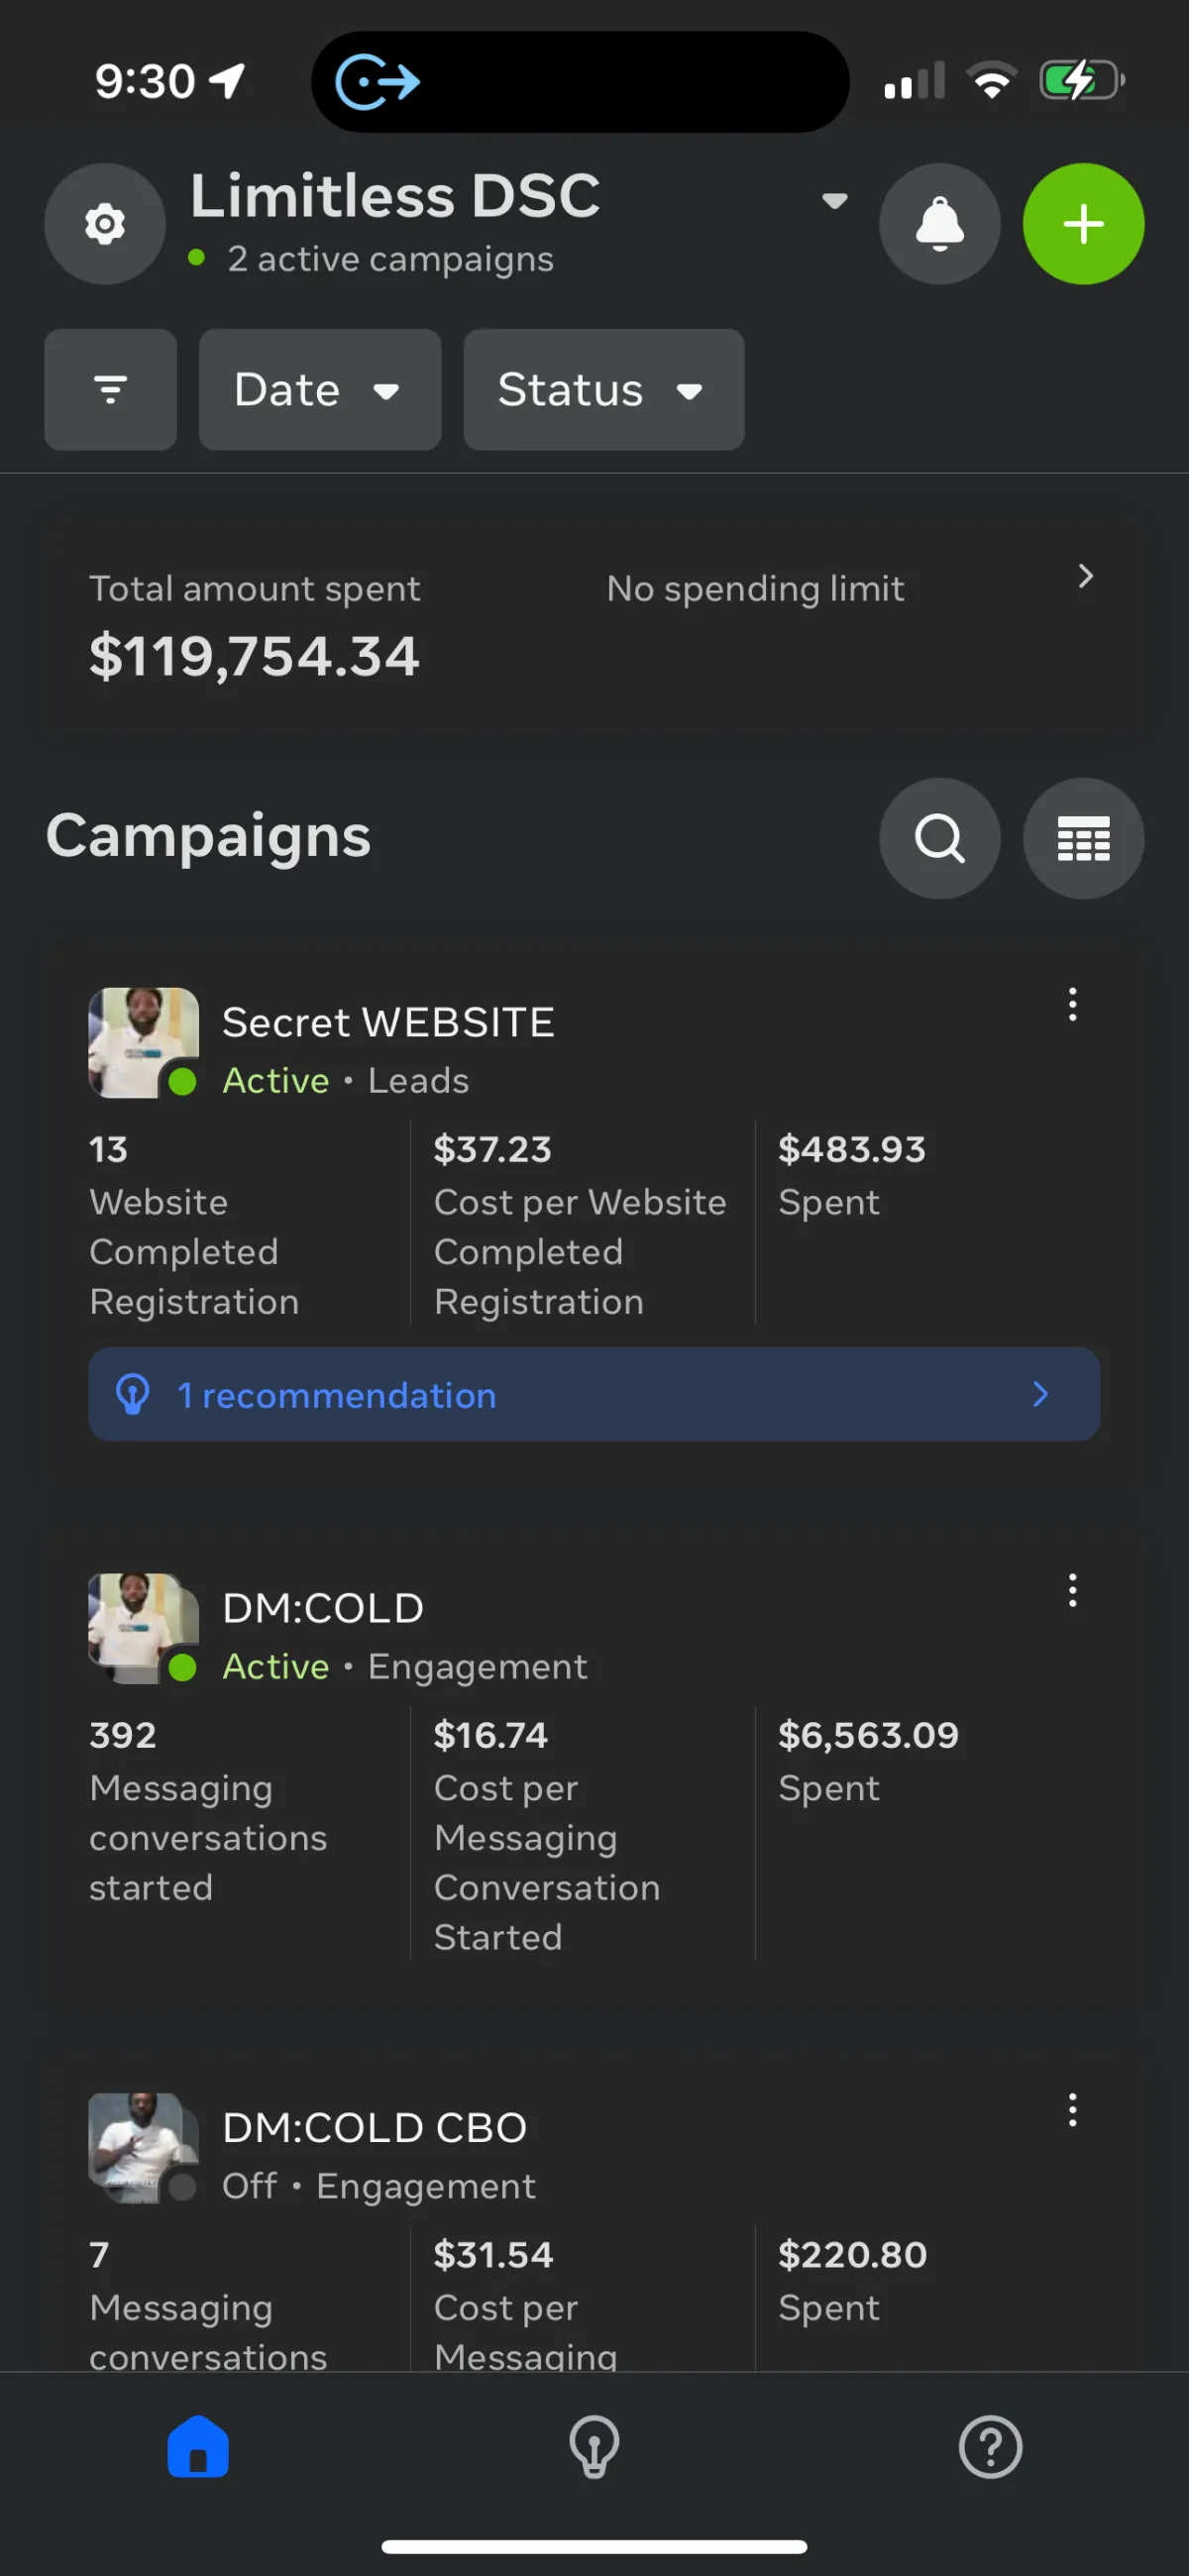Open spending limit details chevron
The image size is (1189, 2576).
pyautogui.click(x=1085, y=576)
